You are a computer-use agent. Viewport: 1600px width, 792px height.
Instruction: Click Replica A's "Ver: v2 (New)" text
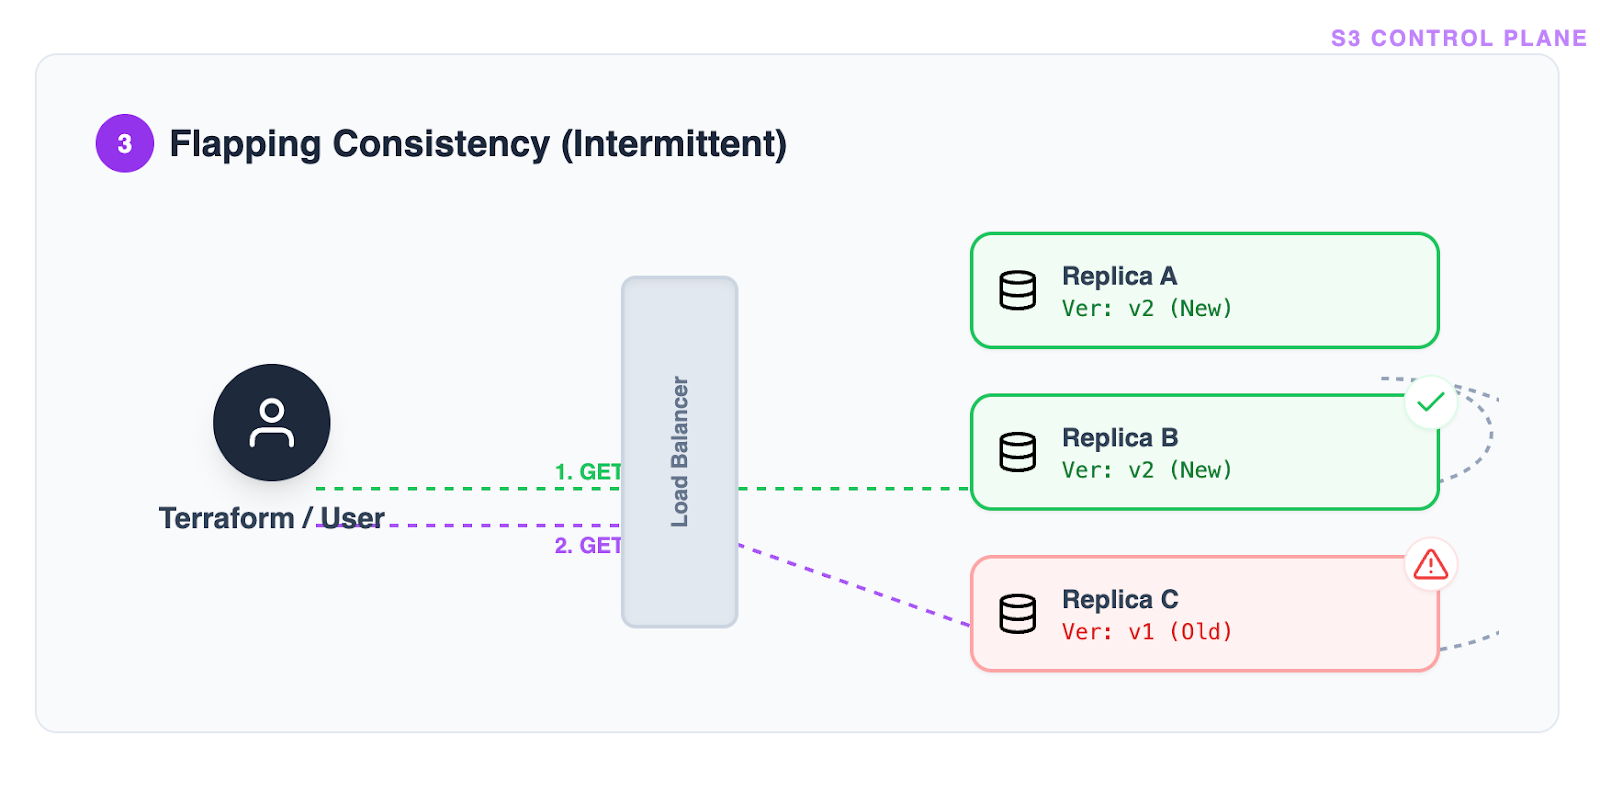click(1146, 309)
